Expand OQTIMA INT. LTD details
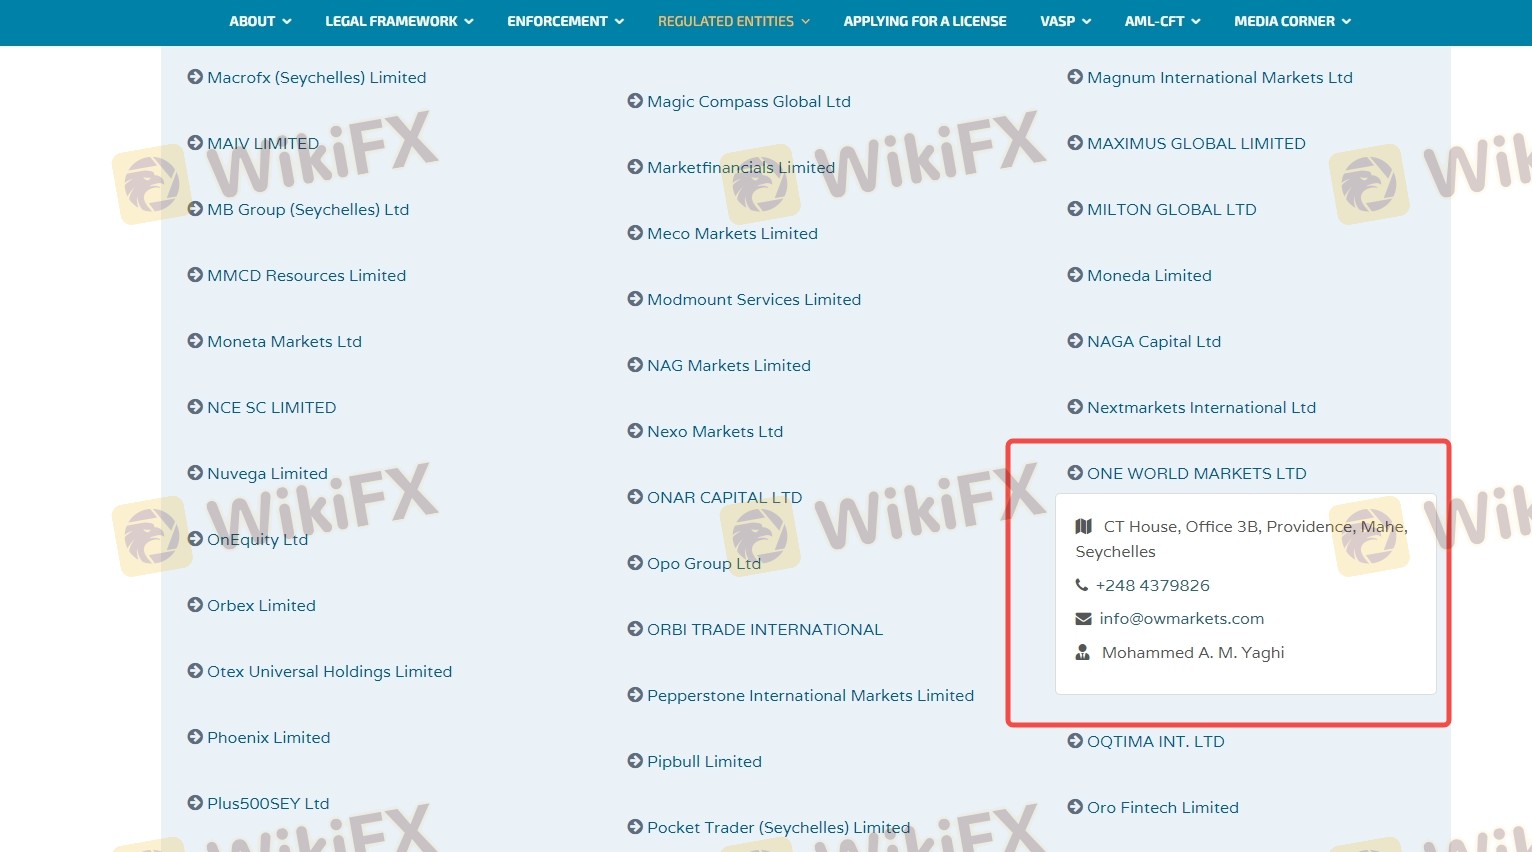 point(1155,741)
